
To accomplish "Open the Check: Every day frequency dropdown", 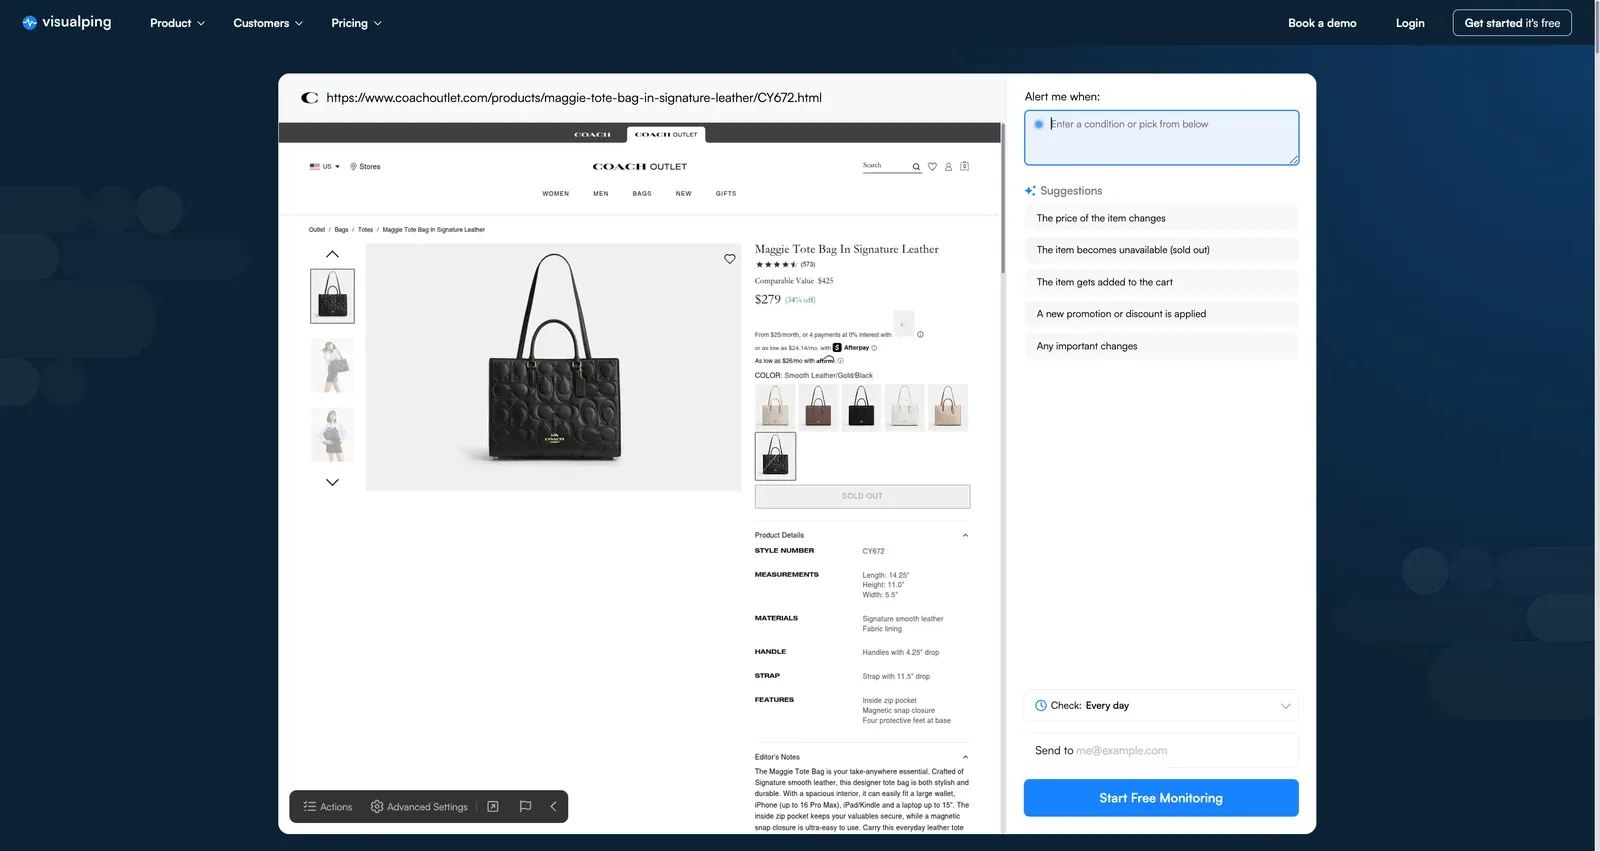I will [x=1161, y=705].
